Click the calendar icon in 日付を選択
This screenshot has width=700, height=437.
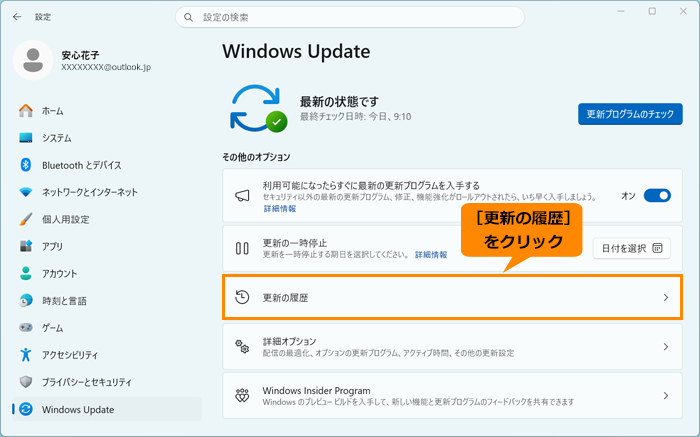tap(658, 248)
